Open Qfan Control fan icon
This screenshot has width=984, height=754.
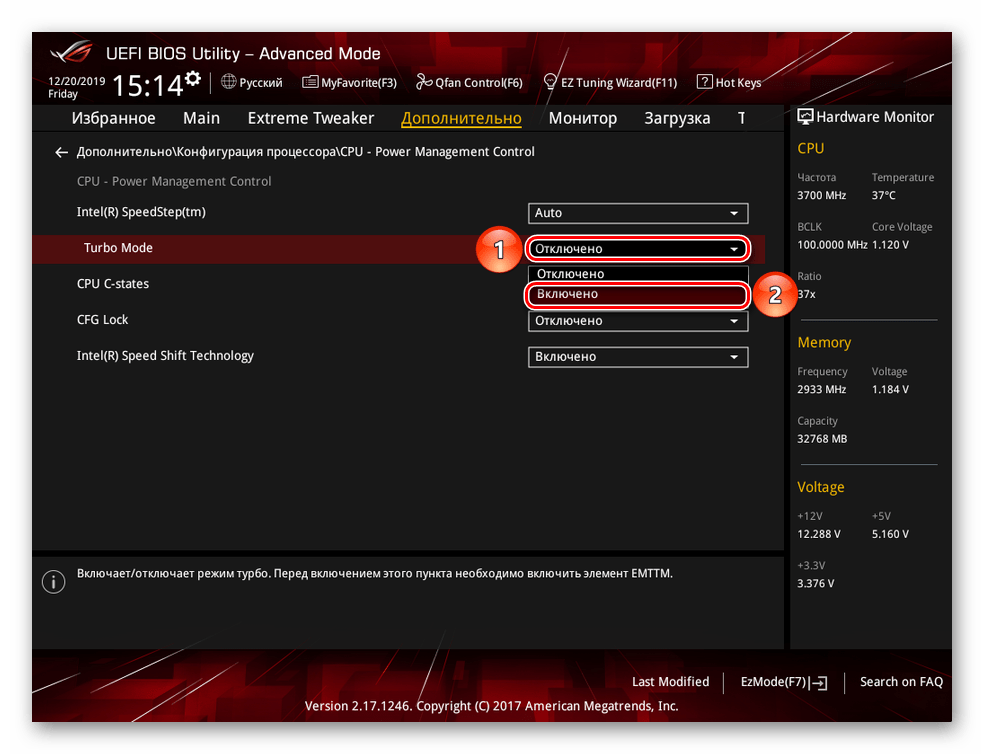pos(424,82)
